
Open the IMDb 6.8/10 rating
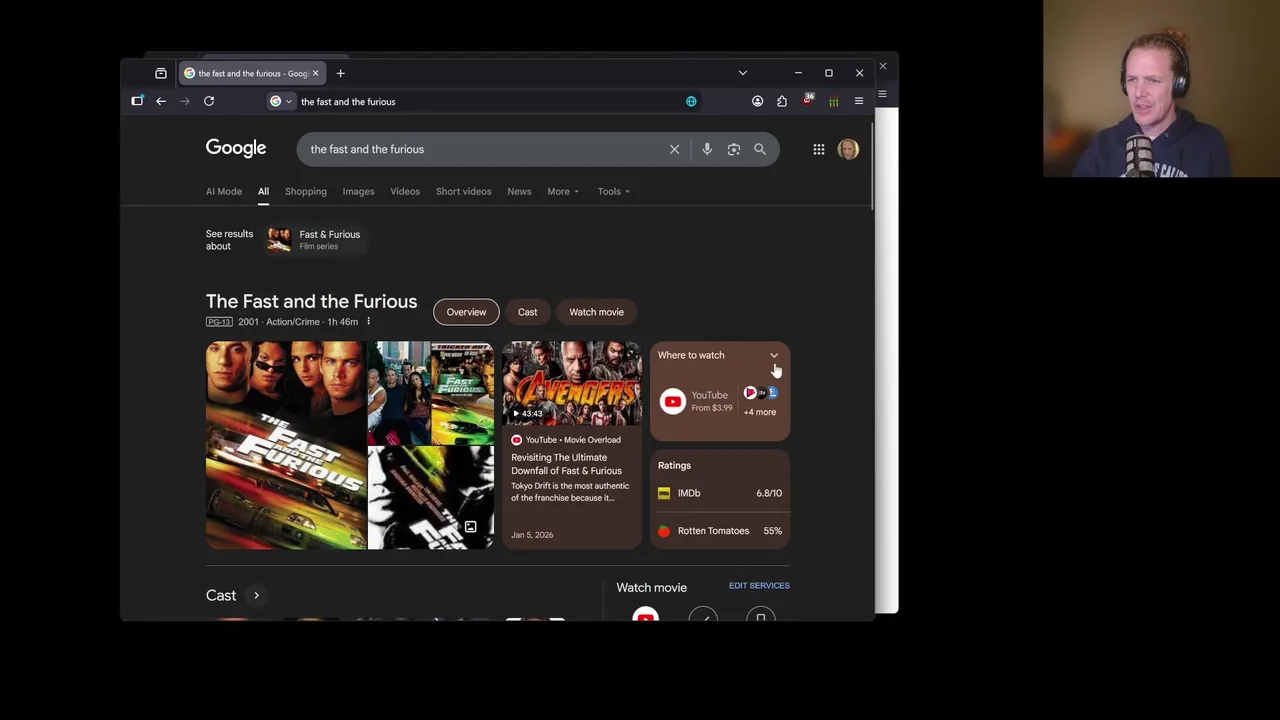click(x=720, y=493)
